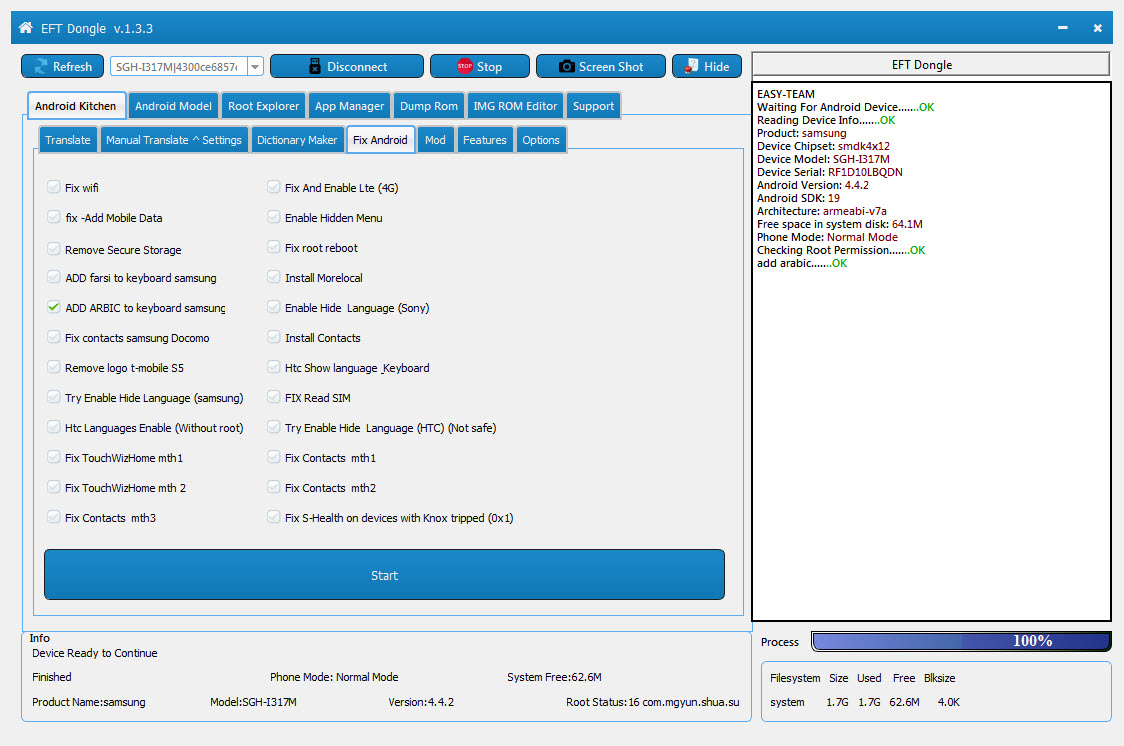The width and height of the screenshot is (1124, 746).
Task: Check Fix contacts samsung Docomo
Action: coord(54,338)
